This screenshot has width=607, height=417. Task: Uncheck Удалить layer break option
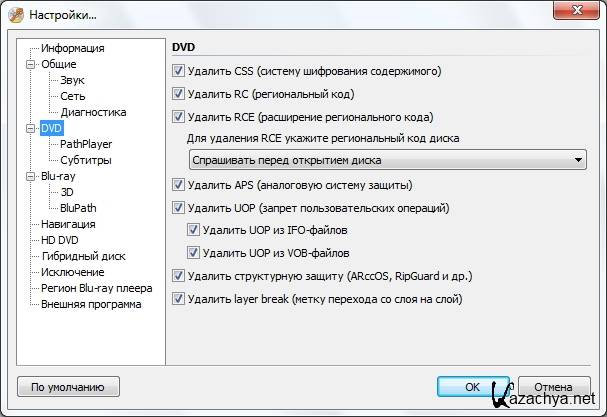click(179, 298)
